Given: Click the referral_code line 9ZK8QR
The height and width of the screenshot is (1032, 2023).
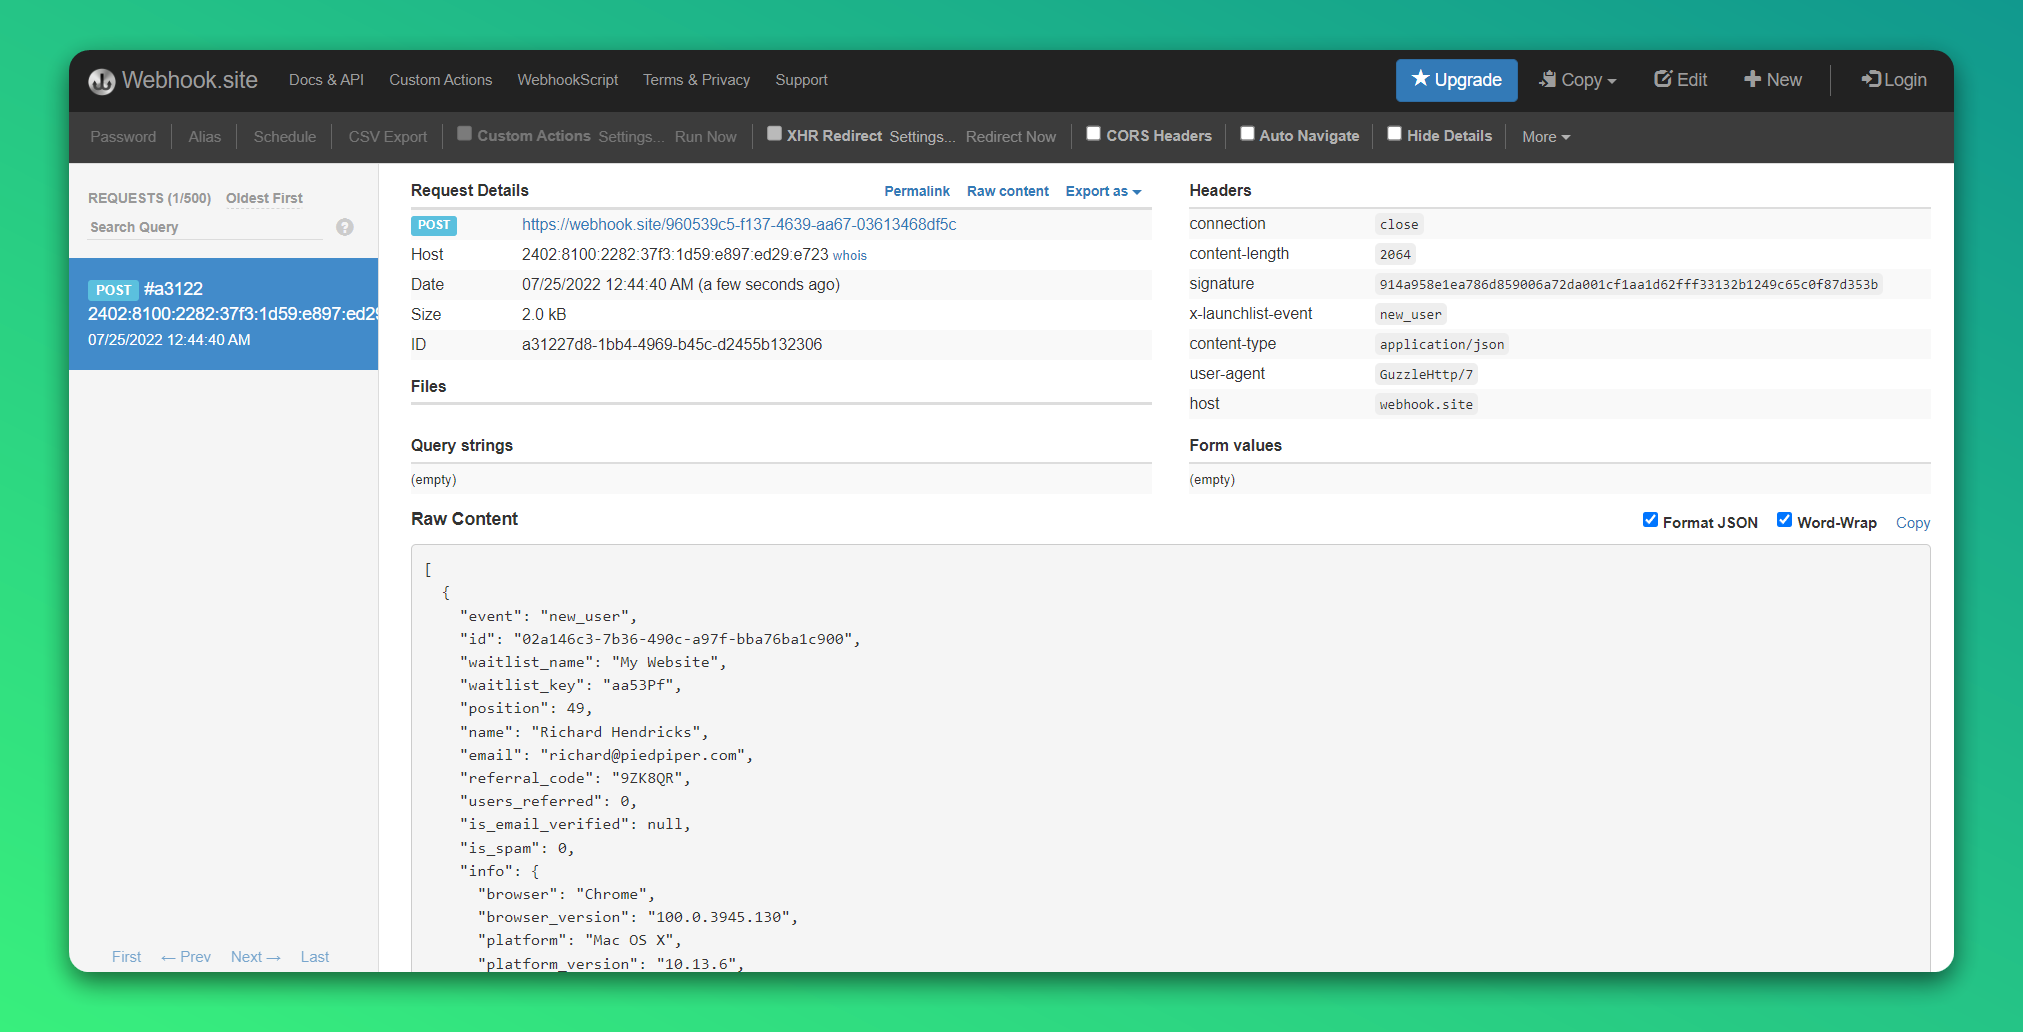Looking at the screenshot, I should point(575,779).
